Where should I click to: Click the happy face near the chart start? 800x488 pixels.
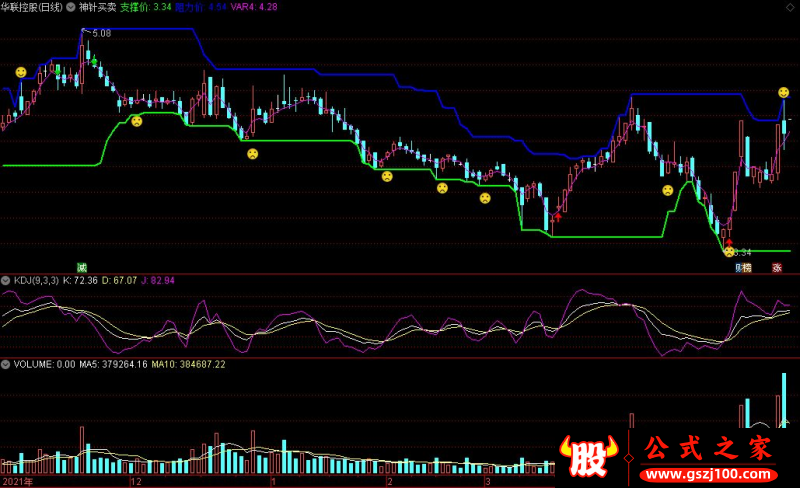tap(21, 72)
